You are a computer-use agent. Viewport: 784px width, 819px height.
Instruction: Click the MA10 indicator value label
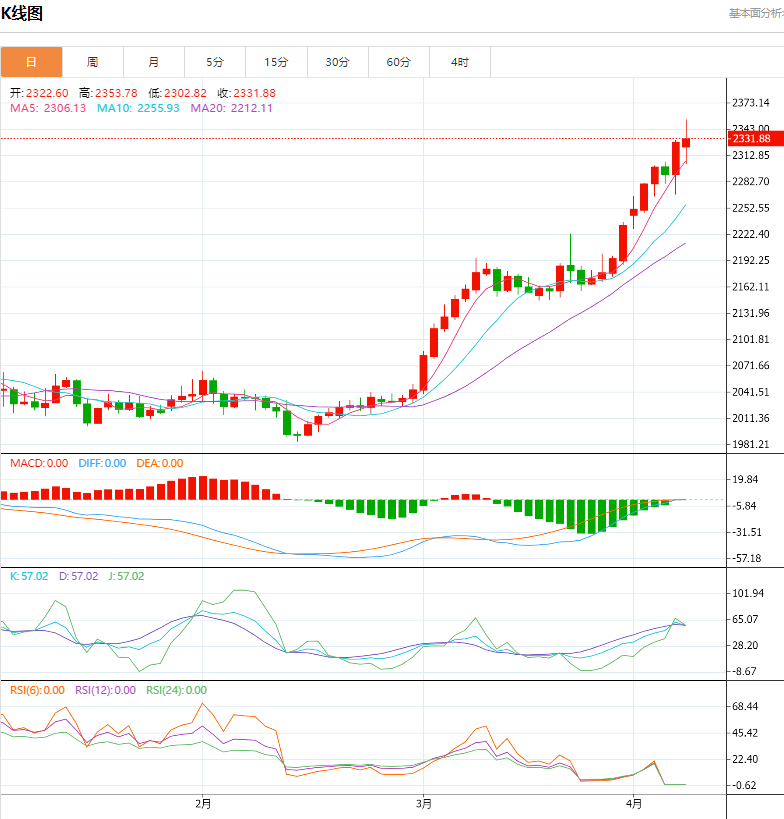138,108
